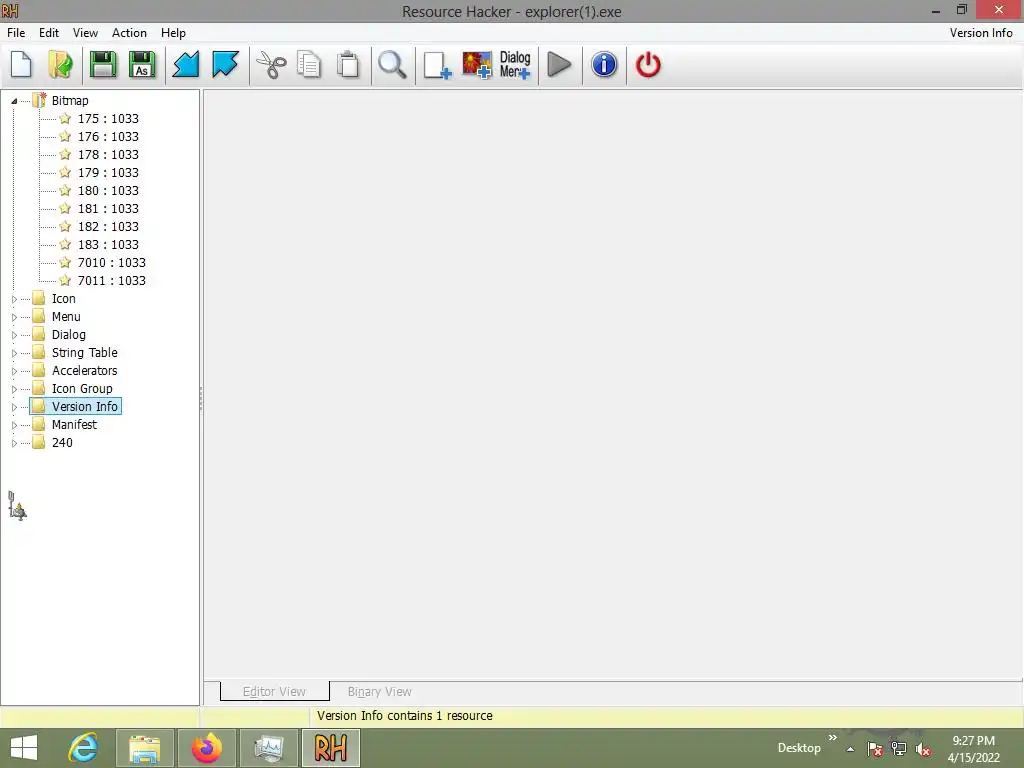This screenshot has height=768, width=1024.
Task: Click the muted volume tray icon
Action: click(x=923, y=749)
